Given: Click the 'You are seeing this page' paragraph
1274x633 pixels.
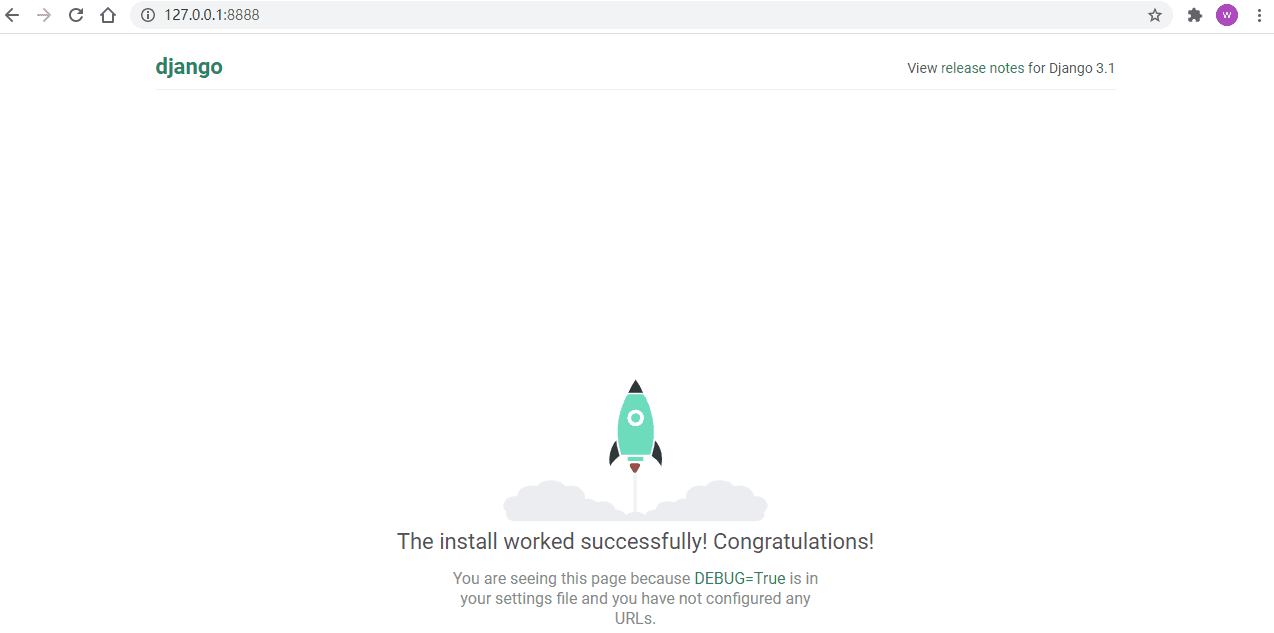Looking at the screenshot, I should pyautogui.click(x=635, y=598).
